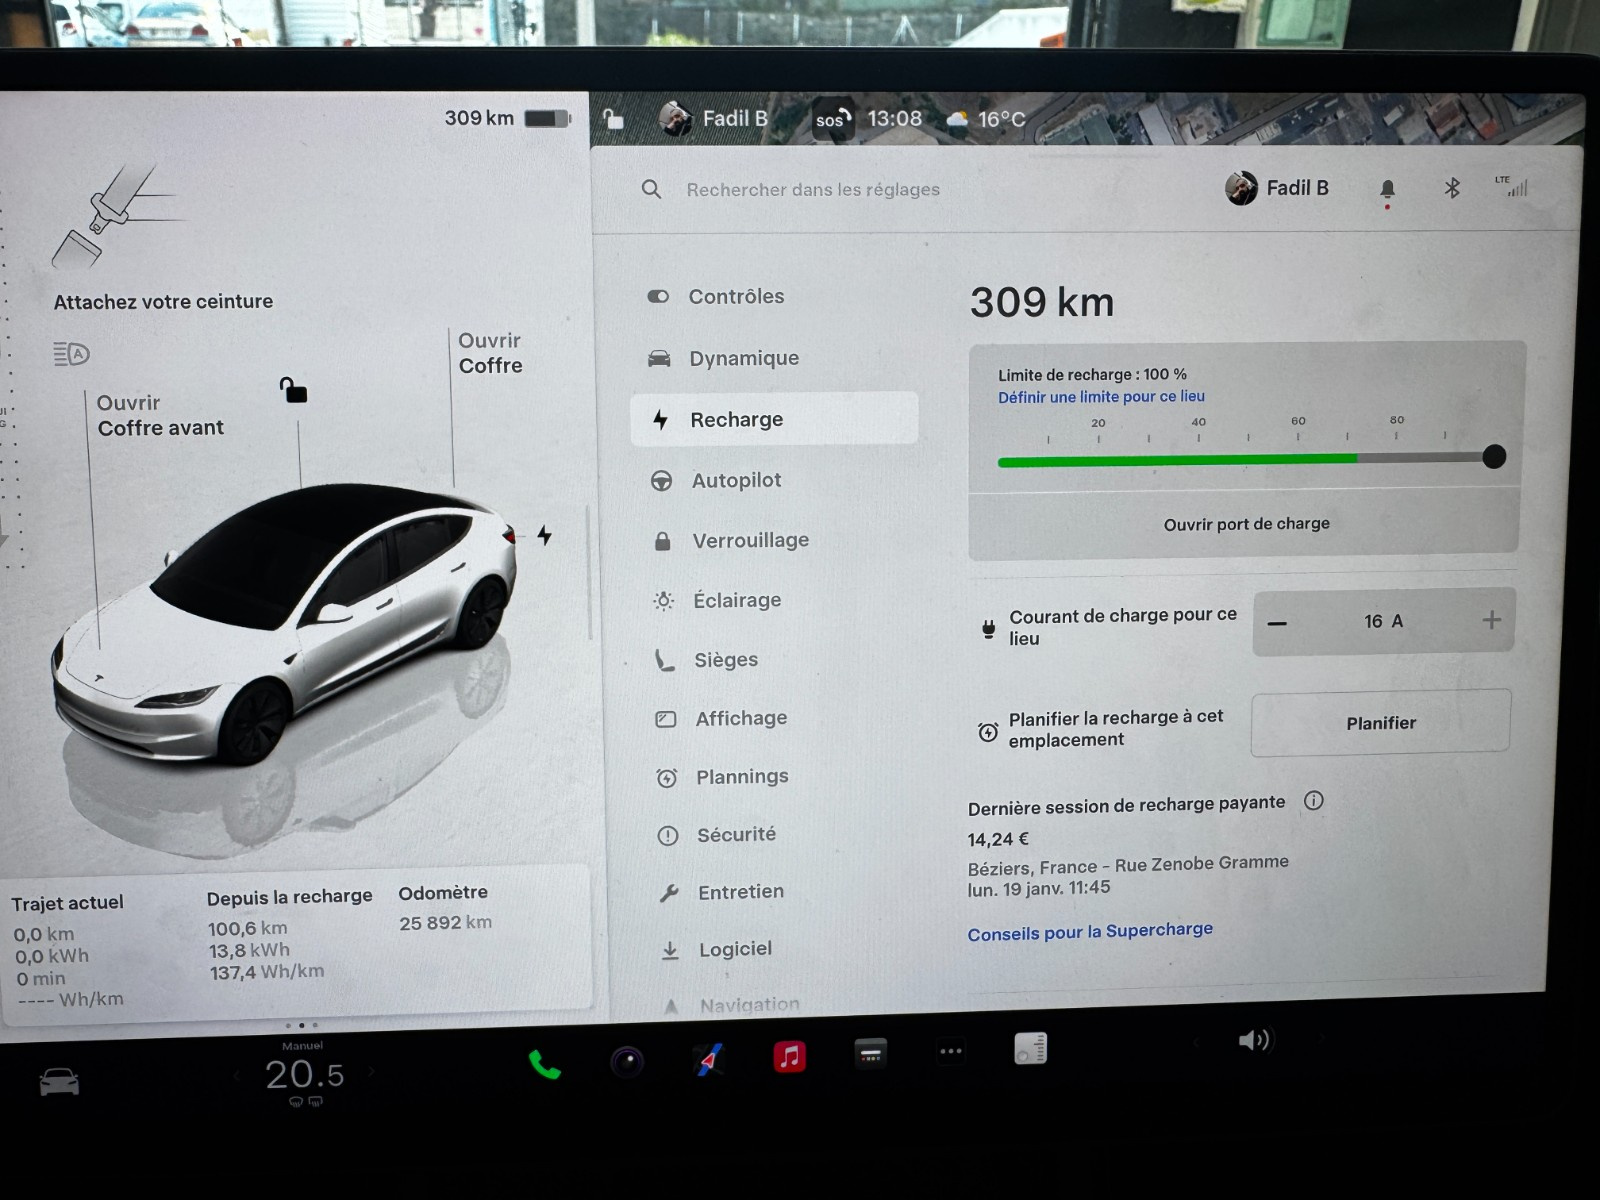Open the Conseils pour la Supercharge link
The image size is (1600, 1200).
click(x=1089, y=932)
